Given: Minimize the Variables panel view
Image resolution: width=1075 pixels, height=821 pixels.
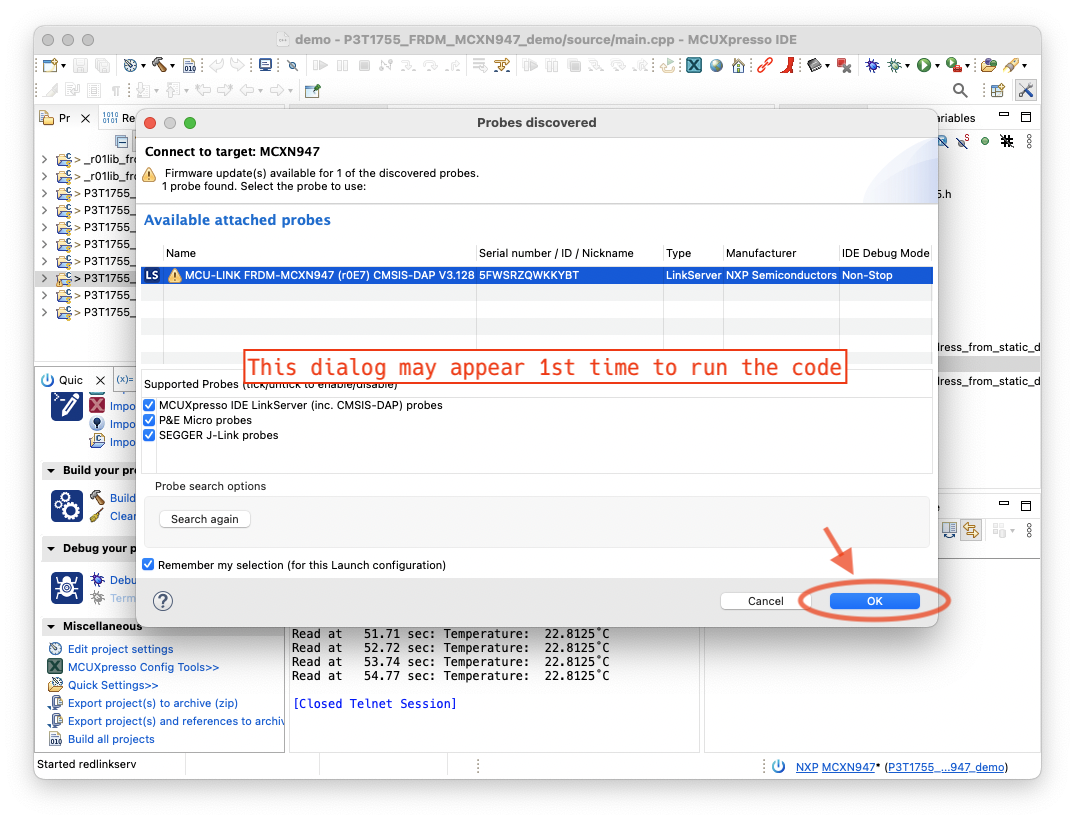Looking at the screenshot, I should pos(1004,115).
